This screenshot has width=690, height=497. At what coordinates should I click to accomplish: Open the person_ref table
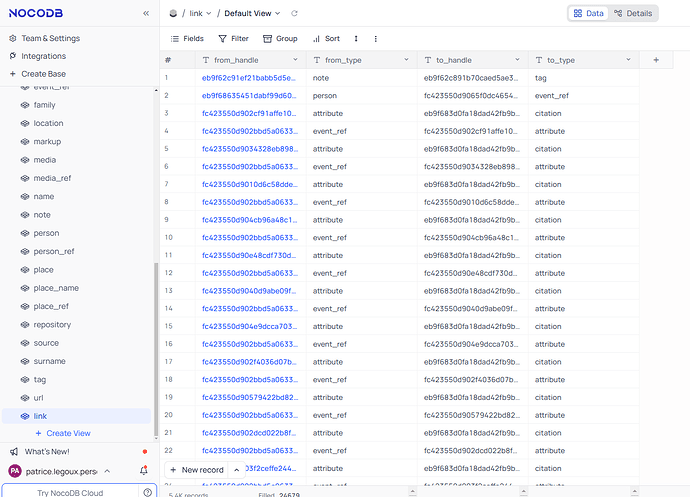pyautogui.click(x=54, y=251)
